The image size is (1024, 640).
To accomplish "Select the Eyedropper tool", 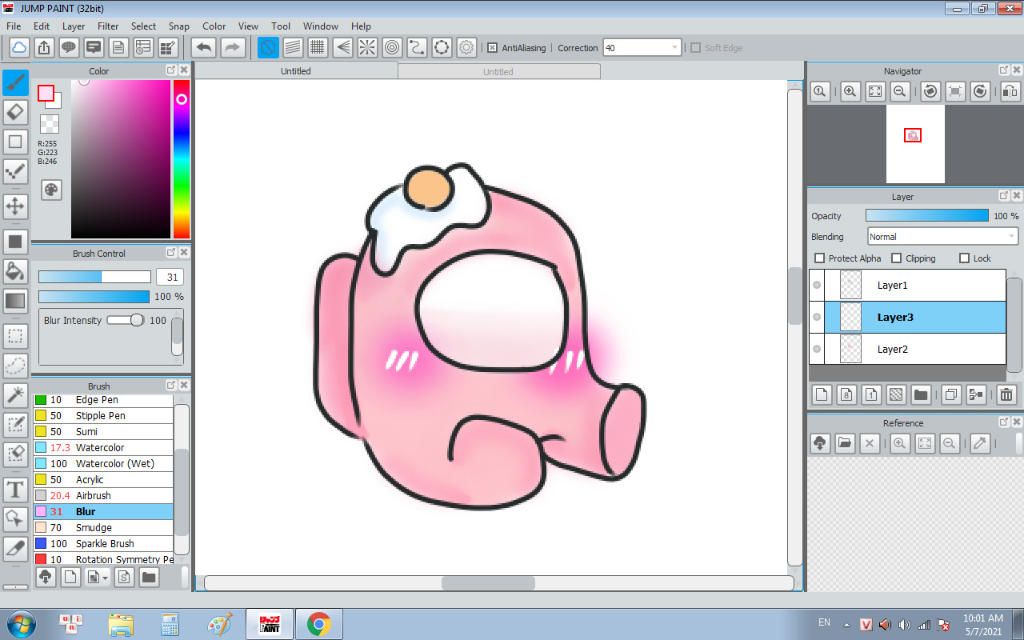I will coord(15,549).
